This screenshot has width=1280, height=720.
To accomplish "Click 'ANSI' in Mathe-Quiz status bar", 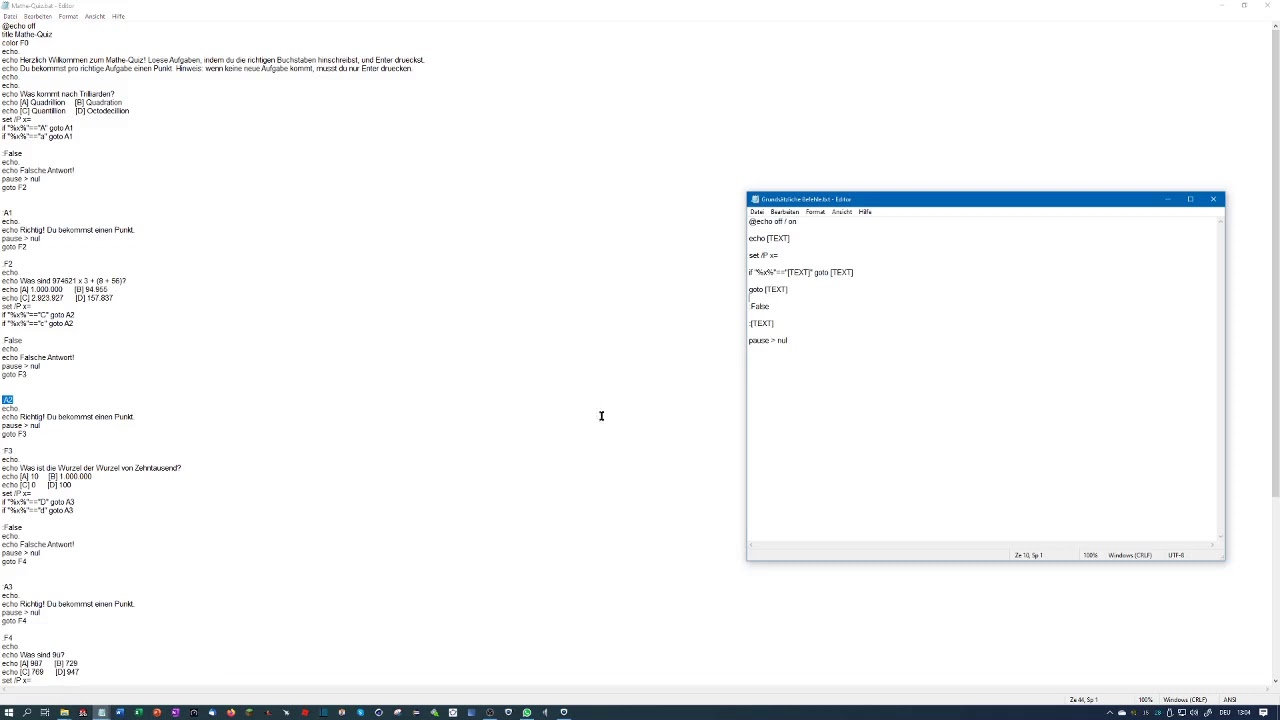I will 1230,700.
